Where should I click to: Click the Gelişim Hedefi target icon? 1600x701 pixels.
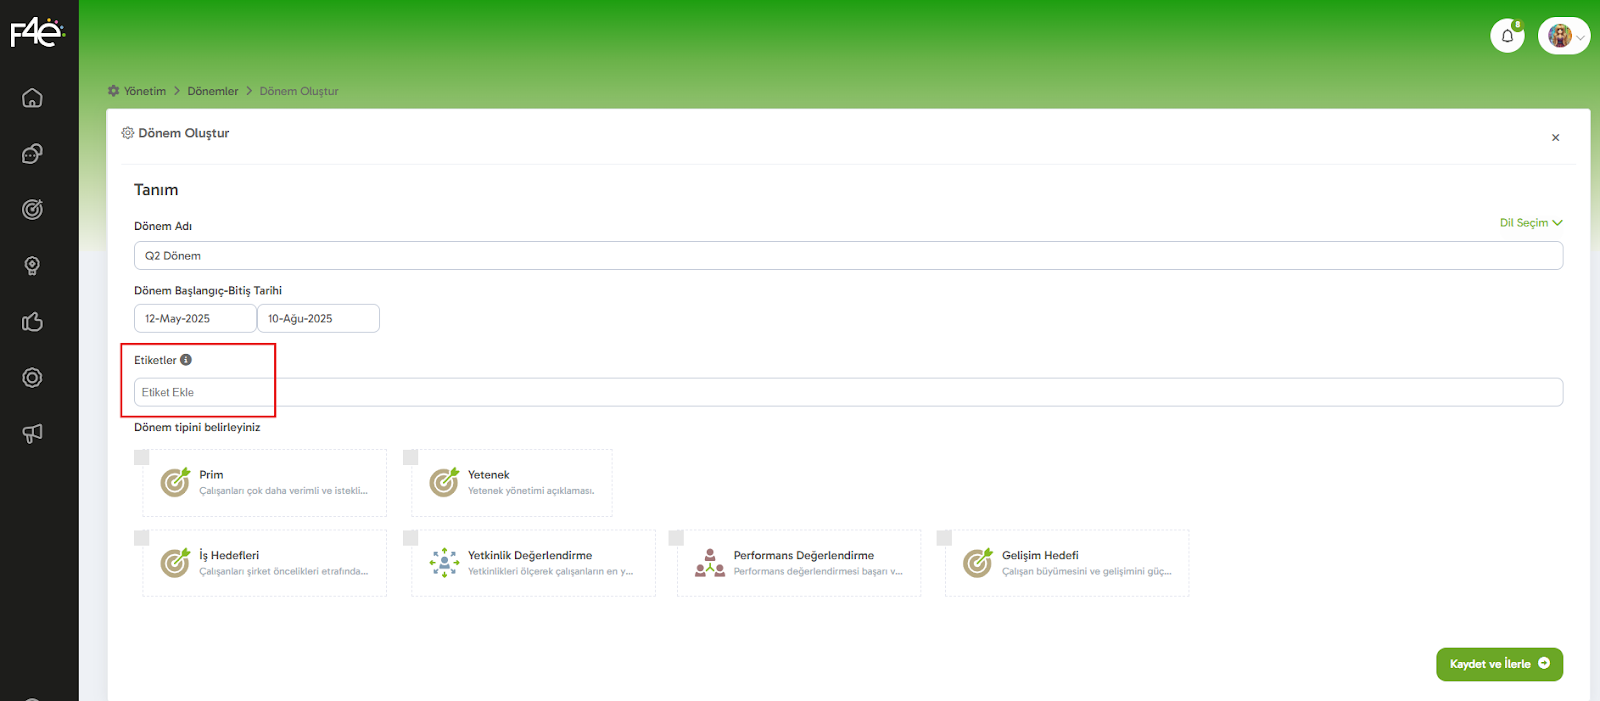pos(978,563)
